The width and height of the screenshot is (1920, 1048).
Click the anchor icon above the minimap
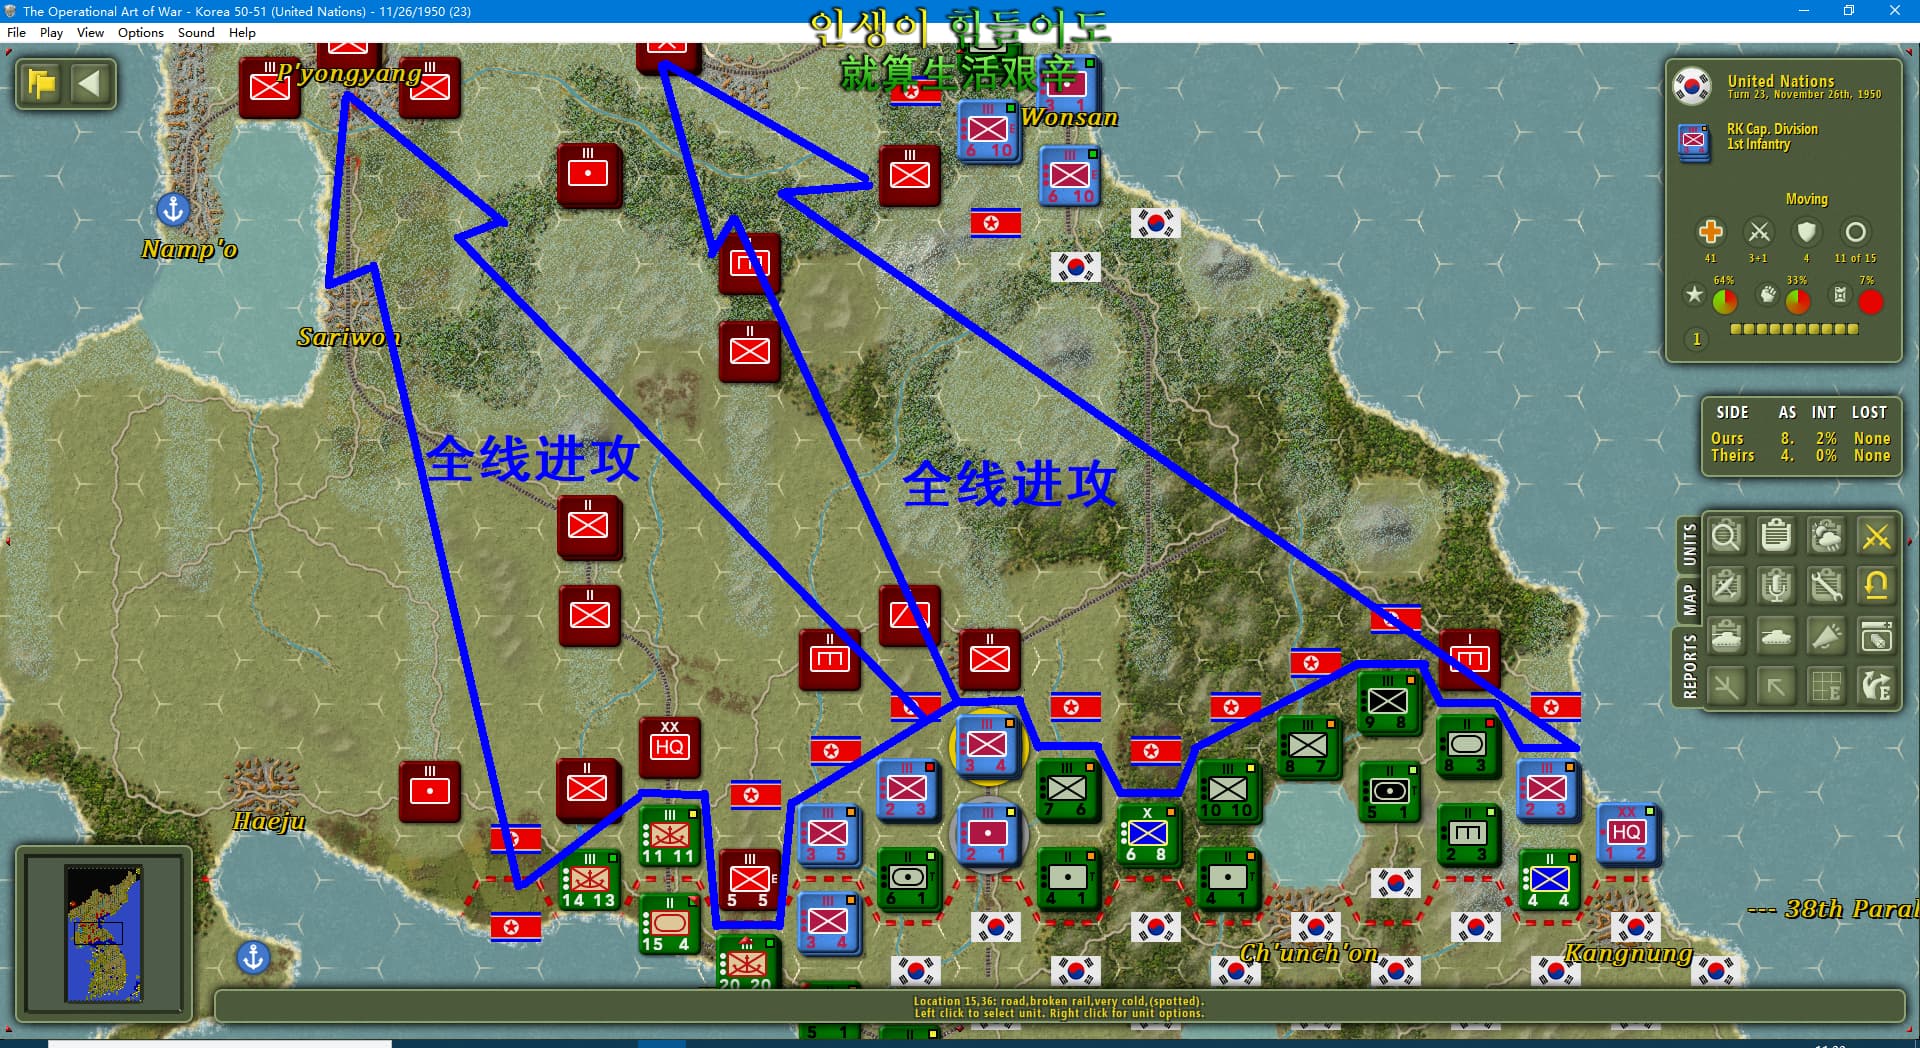click(253, 957)
